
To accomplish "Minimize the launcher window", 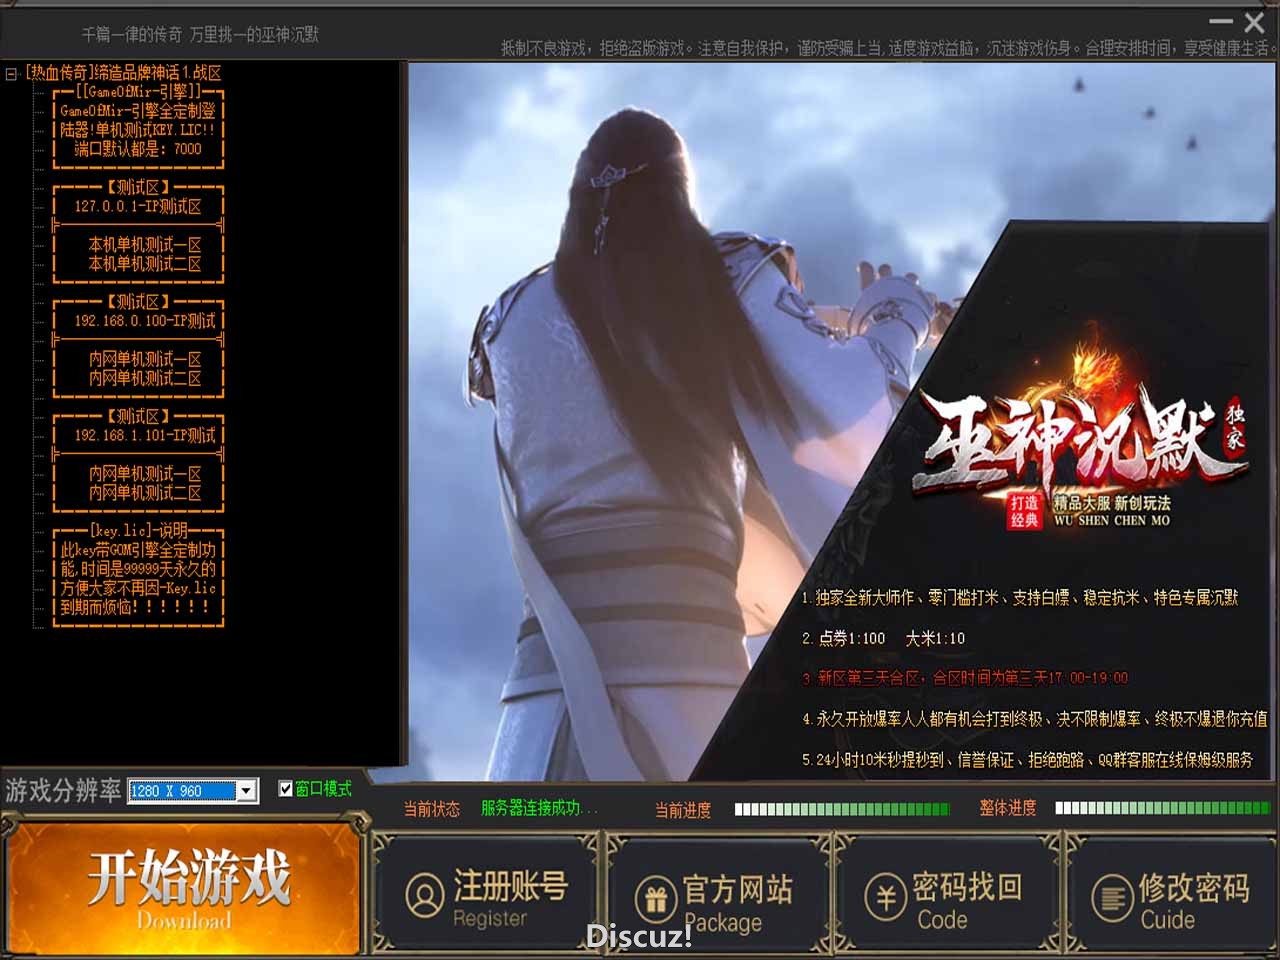I will pyautogui.click(x=1220, y=21).
